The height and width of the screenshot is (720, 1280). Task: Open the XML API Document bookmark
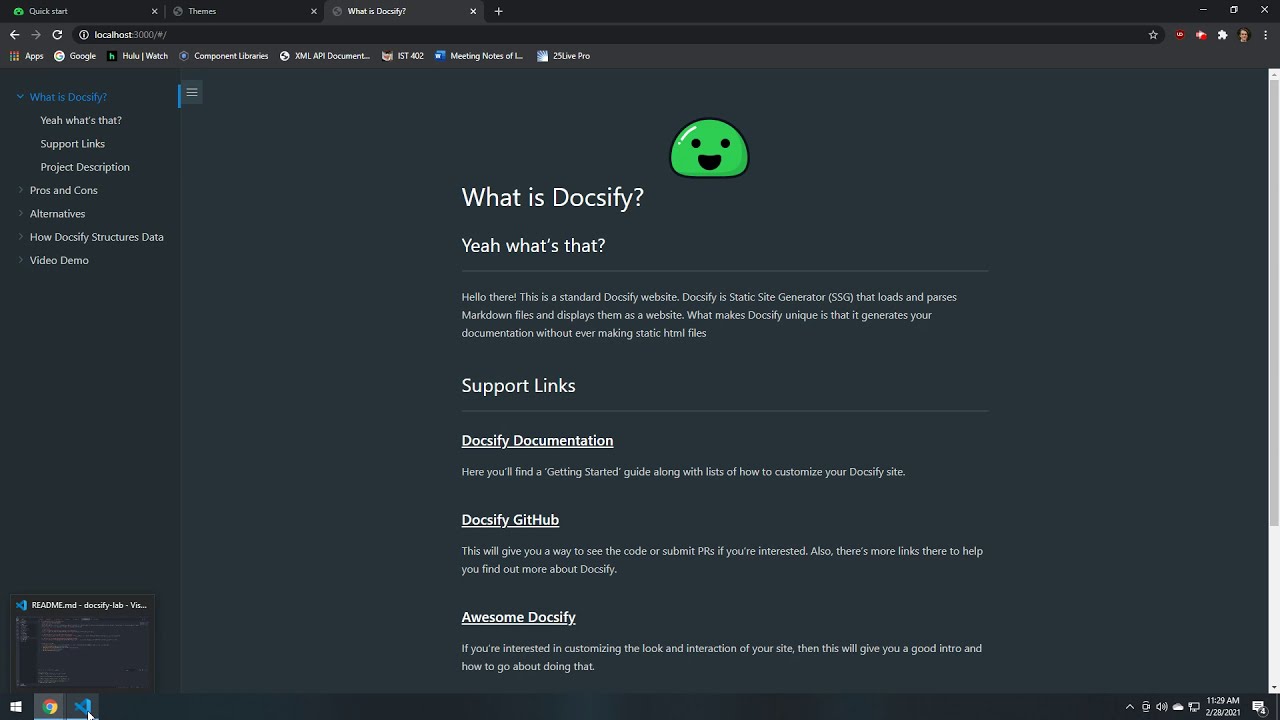coord(325,56)
